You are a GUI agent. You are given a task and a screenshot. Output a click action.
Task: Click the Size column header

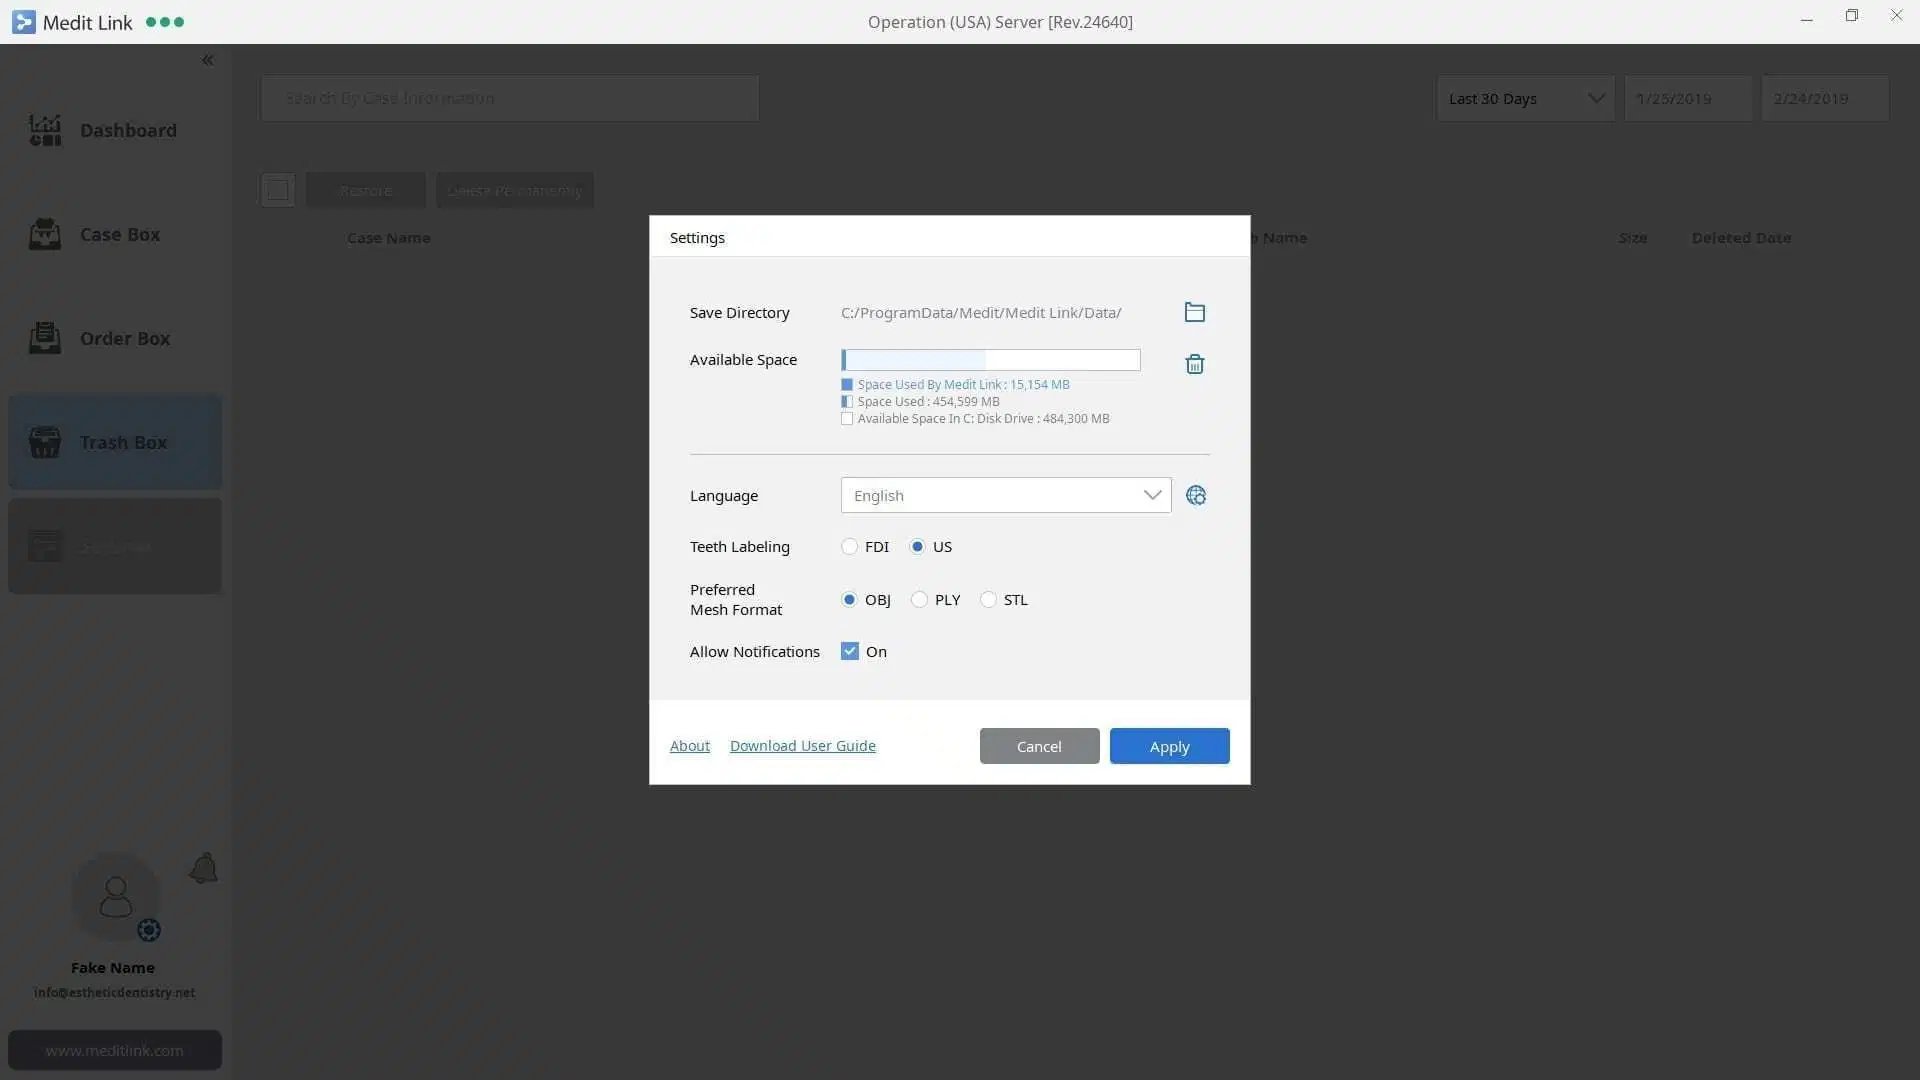(1633, 238)
